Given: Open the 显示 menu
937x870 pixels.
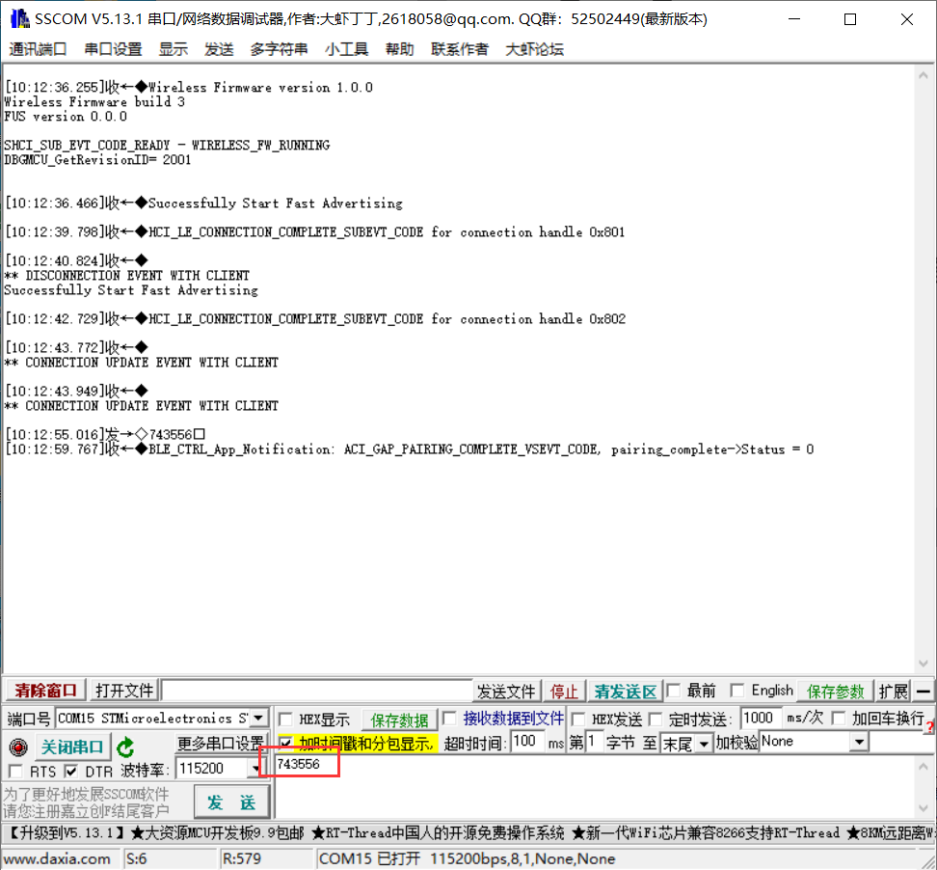Looking at the screenshot, I should (173, 49).
